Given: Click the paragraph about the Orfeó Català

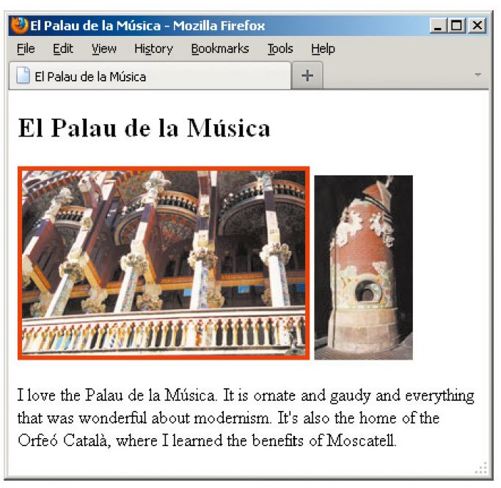Looking at the screenshot, I should coord(246,418).
